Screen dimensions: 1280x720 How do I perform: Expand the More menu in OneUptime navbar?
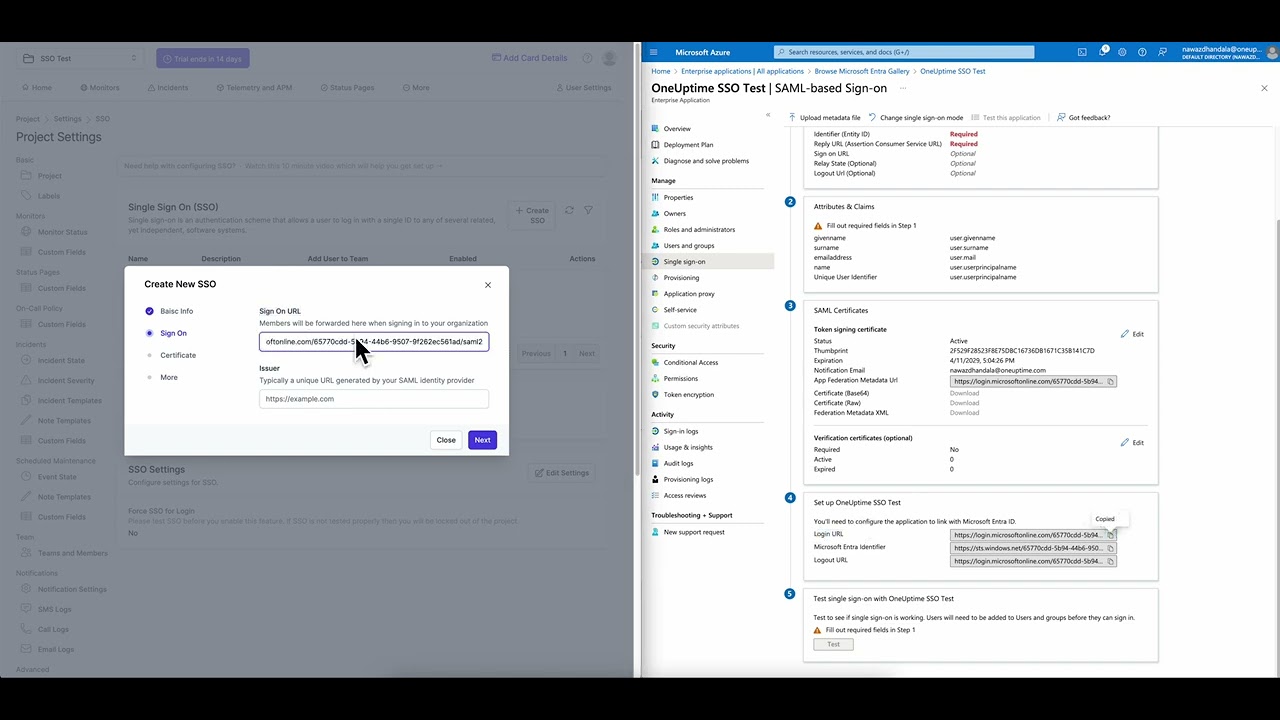coord(415,88)
